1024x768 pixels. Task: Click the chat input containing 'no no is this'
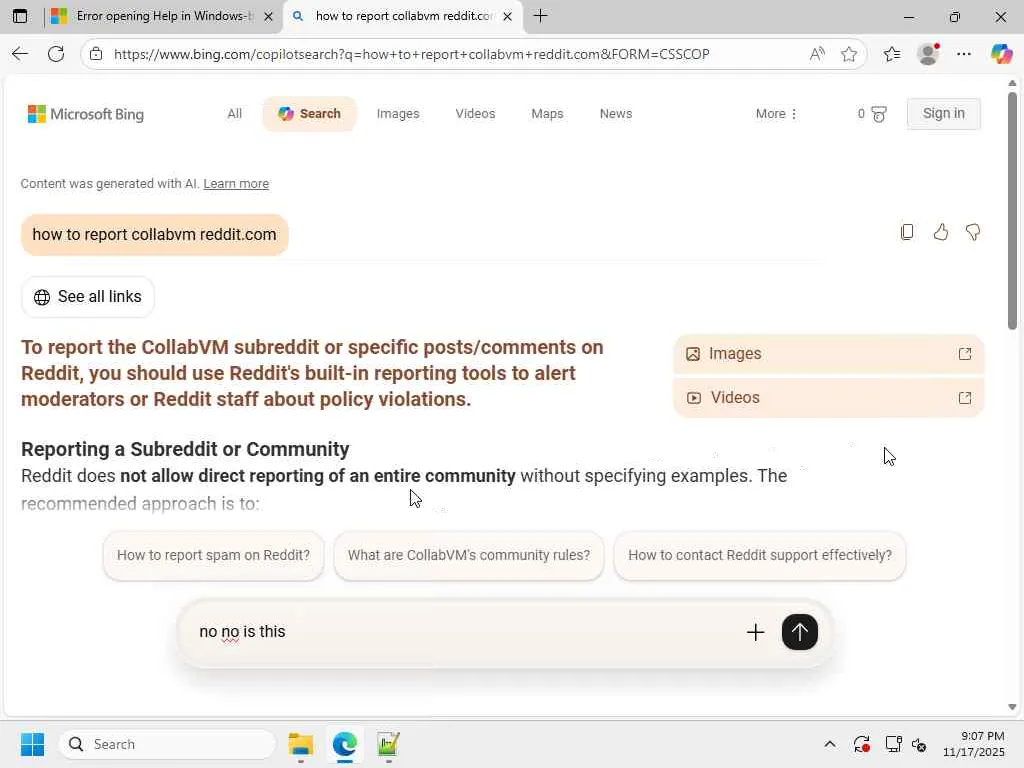click(x=467, y=632)
